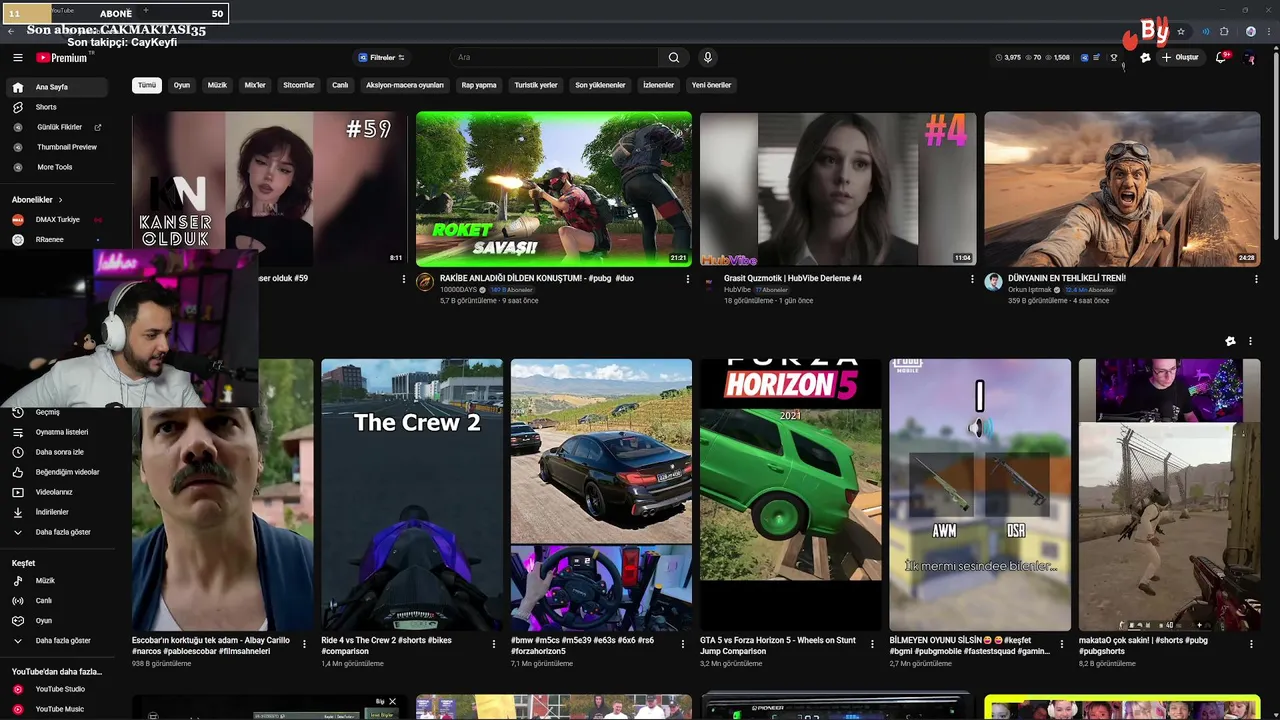Select the Oyun filter chip
Image resolution: width=1280 pixels, height=720 pixels.
pos(182,85)
